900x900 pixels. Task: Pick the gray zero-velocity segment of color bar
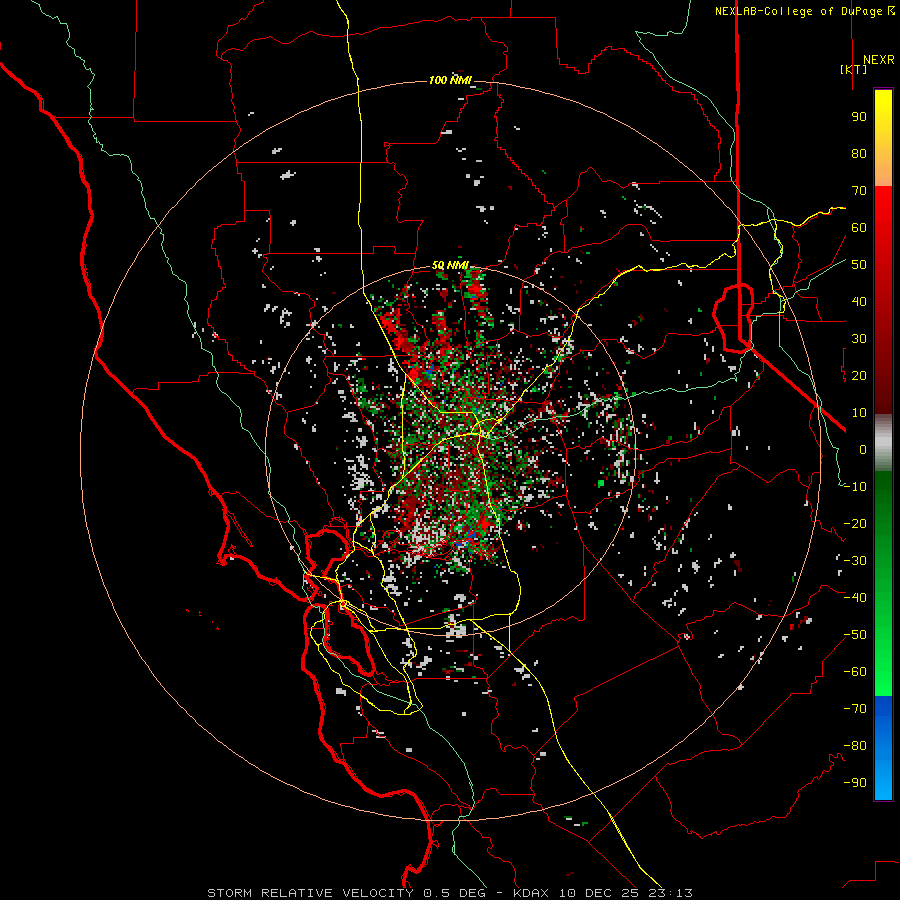pyautogui.click(x=883, y=442)
